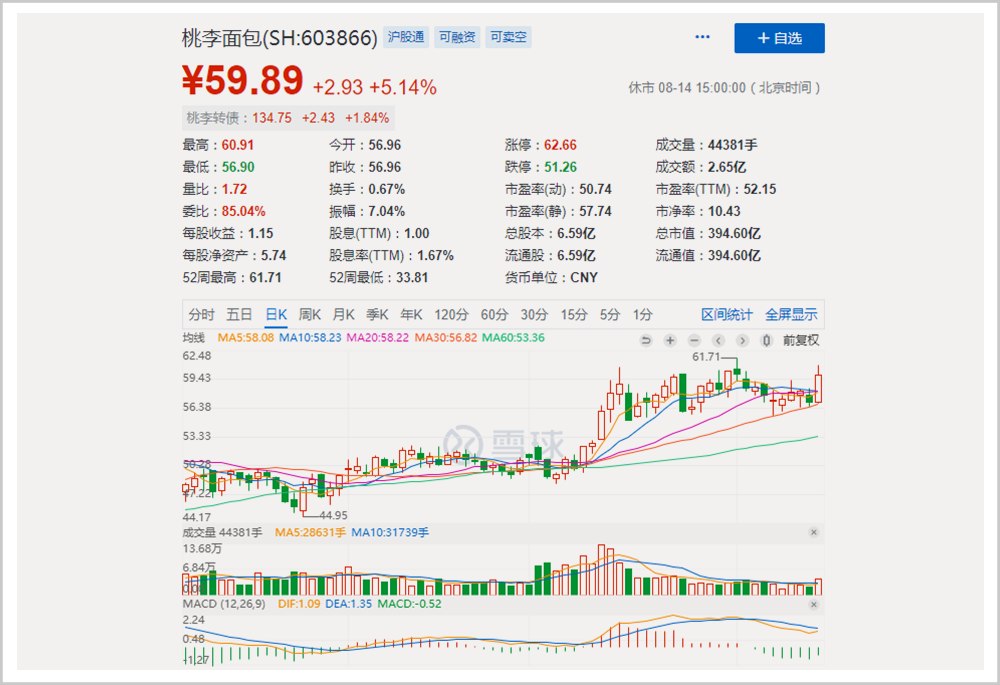The width and height of the screenshot is (1000, 685).
Task: Click the 沪股通 tag
Action: pyautogui.click(x=406, y=37)
